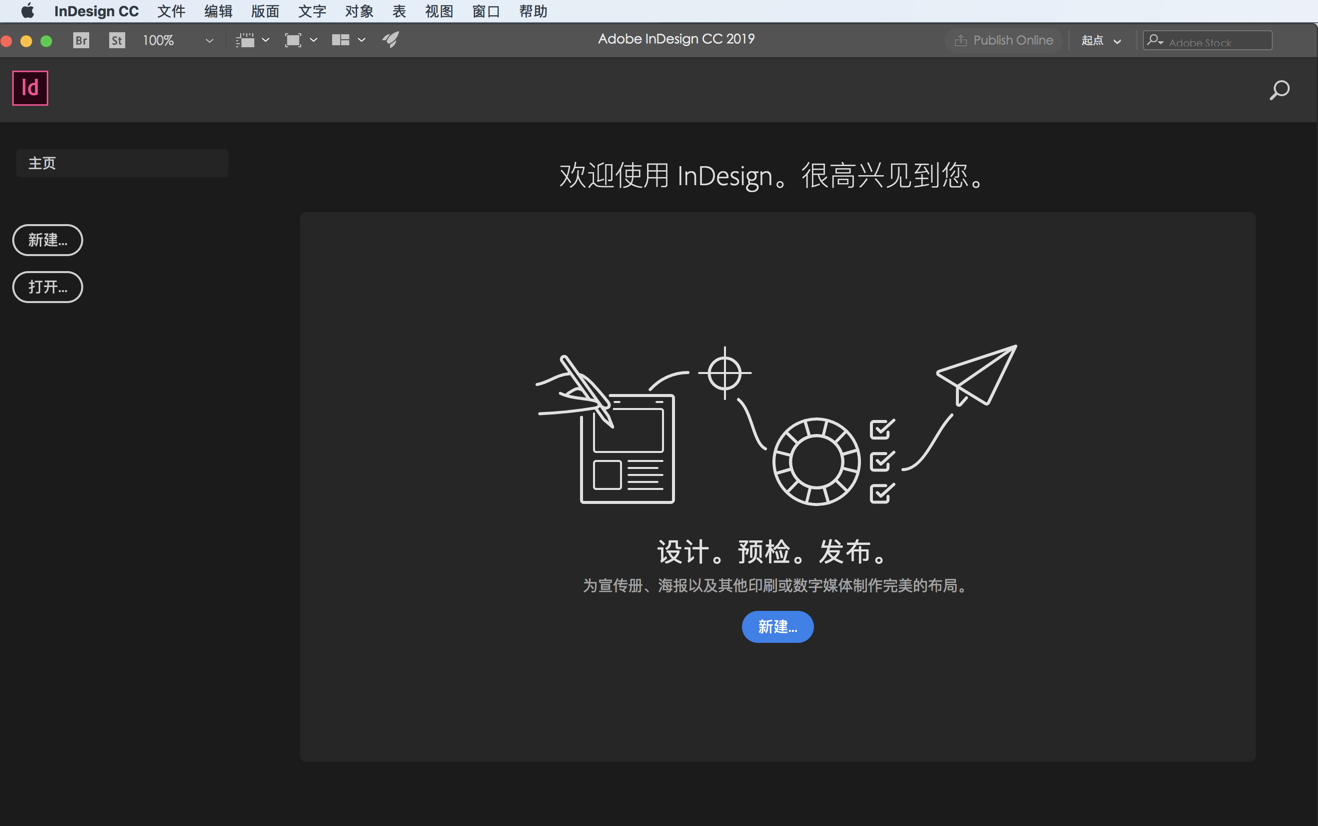Click the GPU performance rocket icon
Screen dimensions: 1318x826
point(391,40)
